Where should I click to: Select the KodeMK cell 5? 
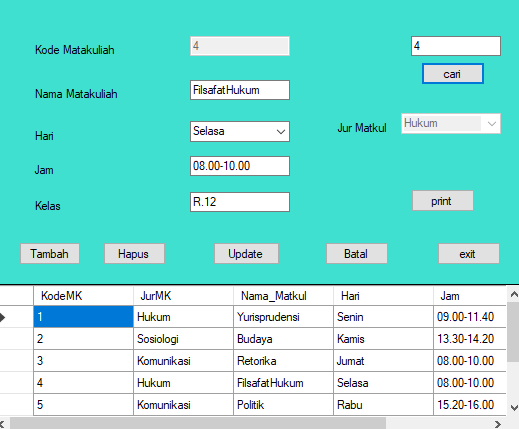coord(83,405)
